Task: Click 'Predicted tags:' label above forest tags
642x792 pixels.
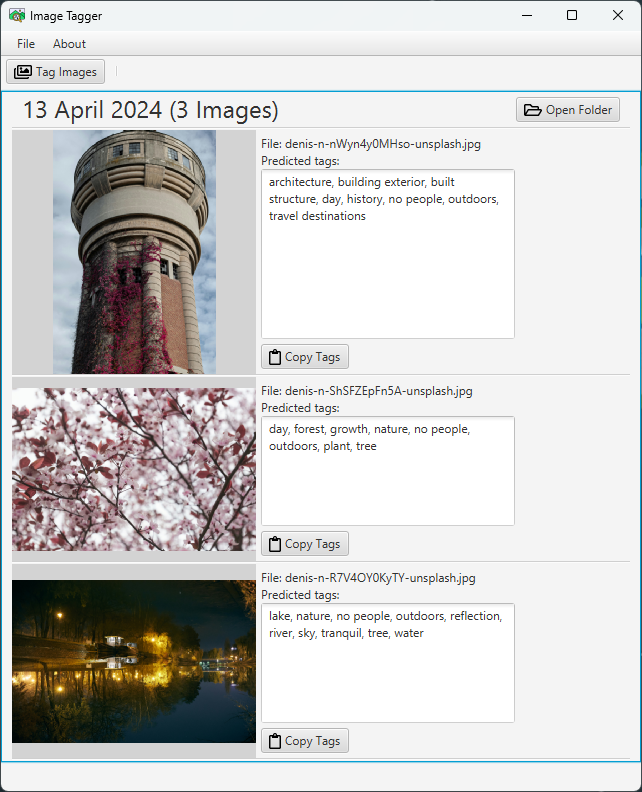Action: 300,408
